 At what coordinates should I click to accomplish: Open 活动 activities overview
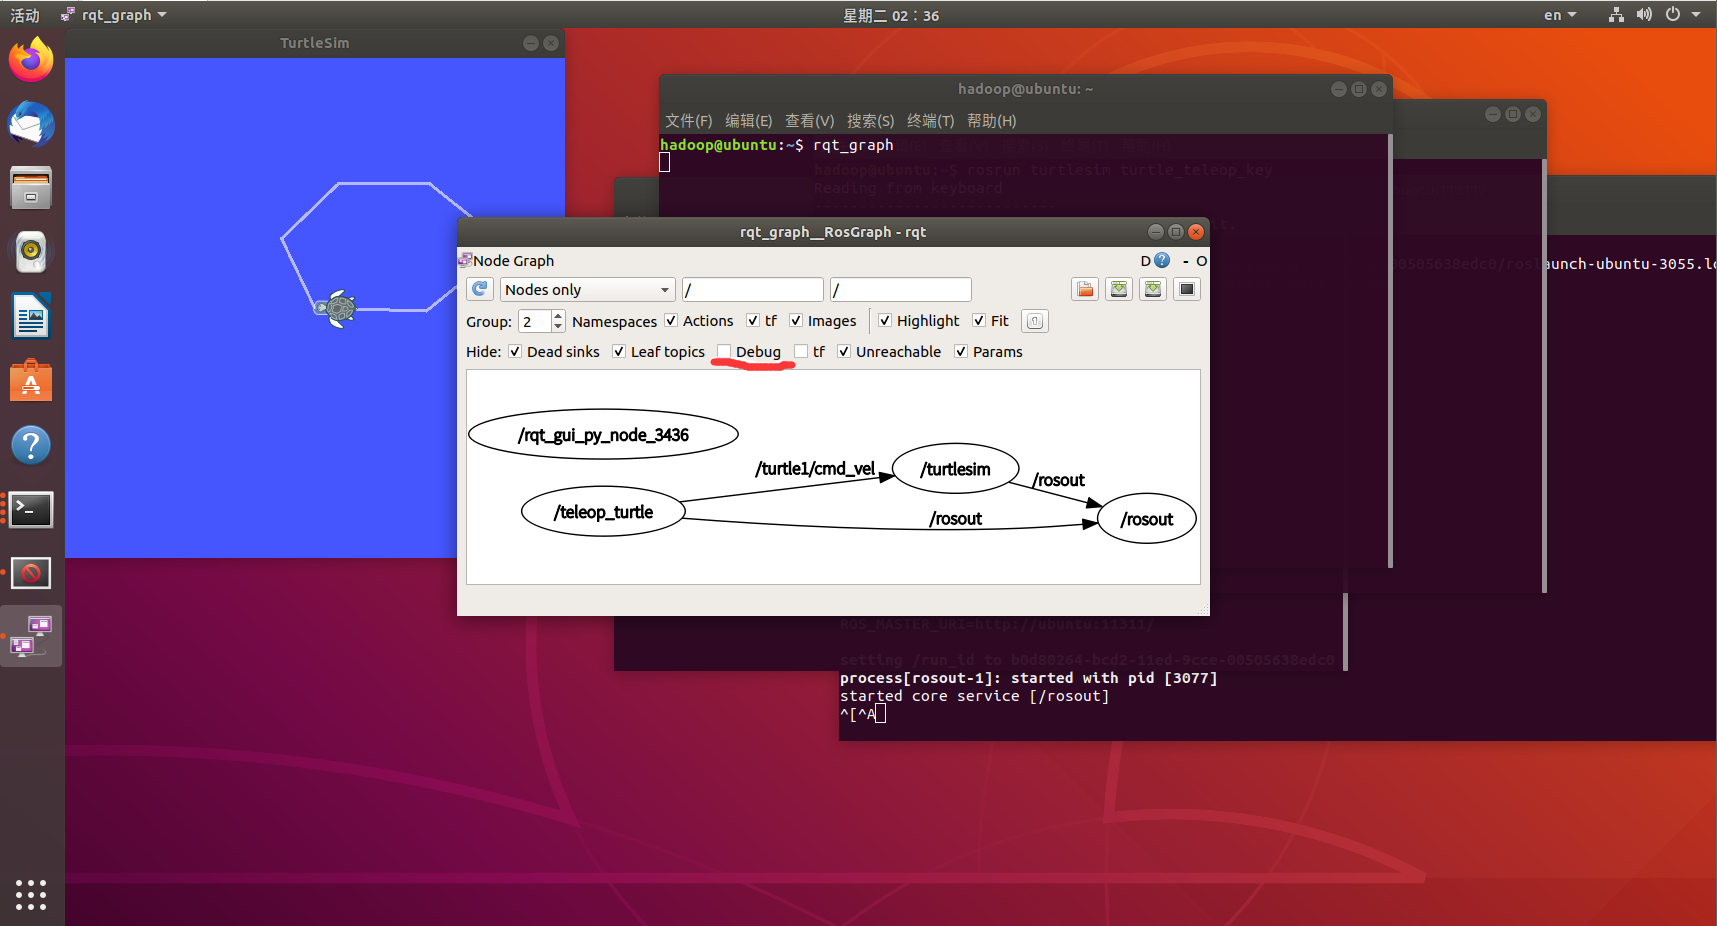tap(25, 15)
